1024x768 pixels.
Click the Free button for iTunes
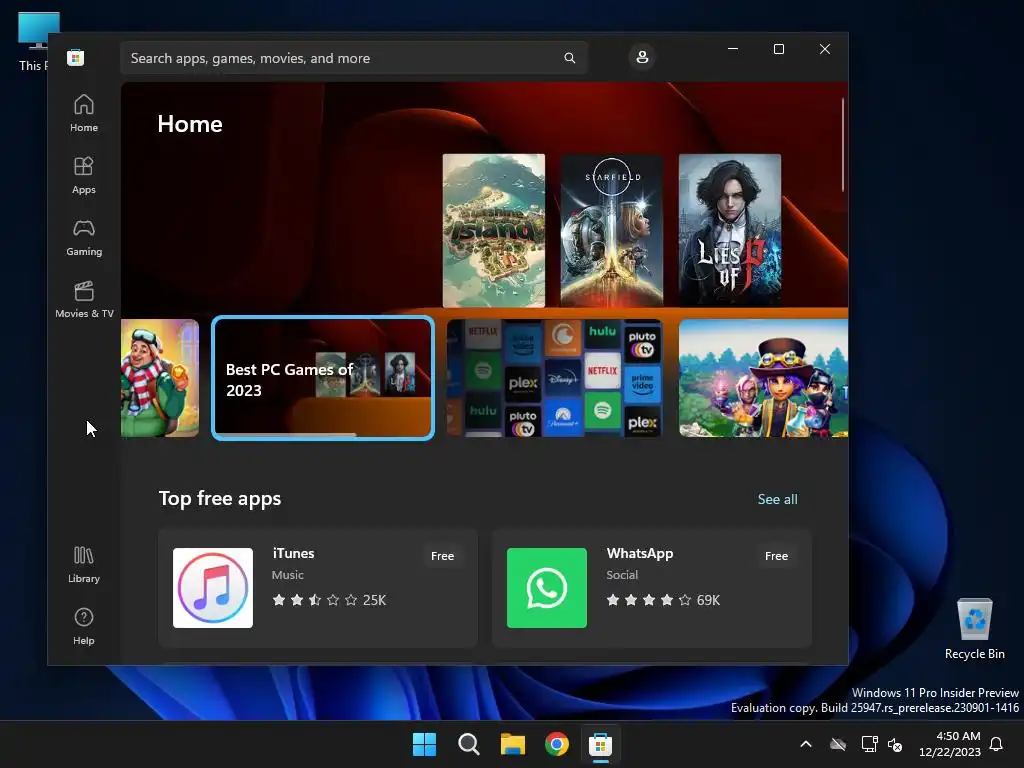(x=442, y=556)
